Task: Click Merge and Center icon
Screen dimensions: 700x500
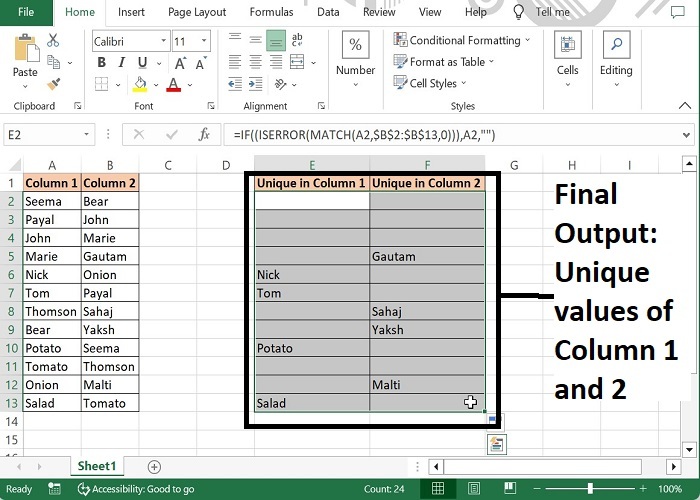Action: tap(297, 62)
